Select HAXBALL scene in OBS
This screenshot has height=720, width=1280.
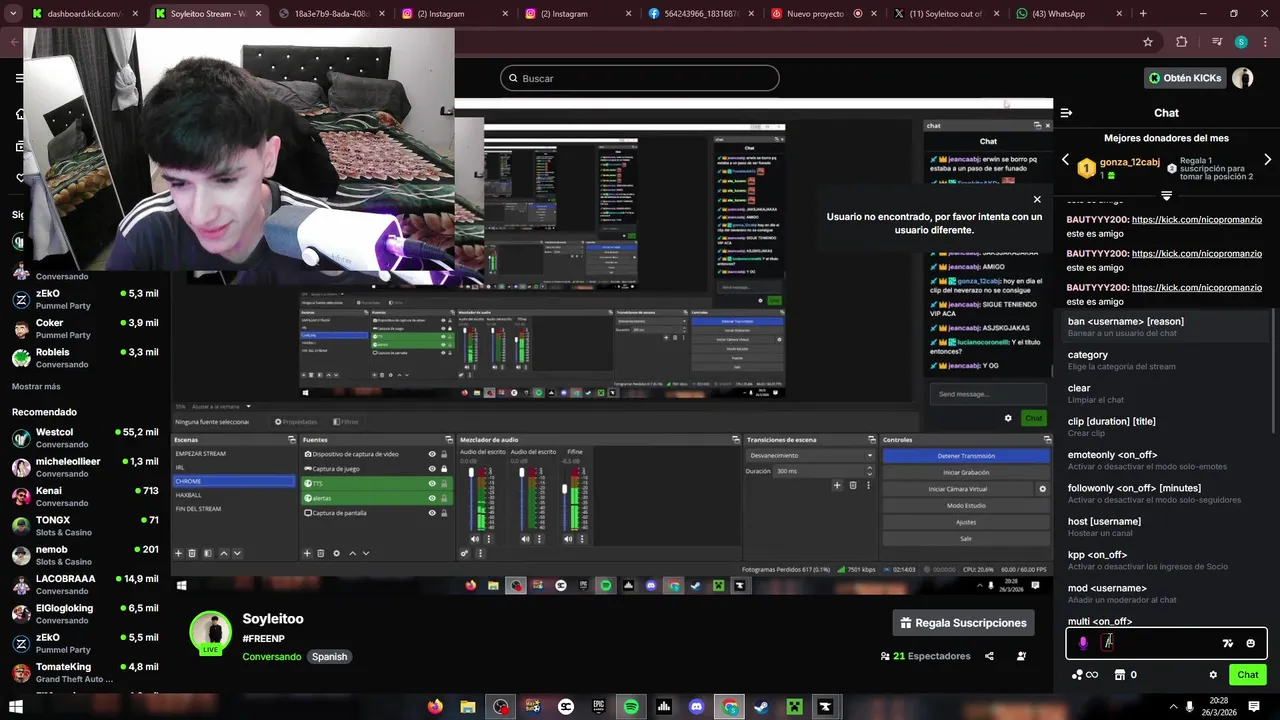(236, 495)
